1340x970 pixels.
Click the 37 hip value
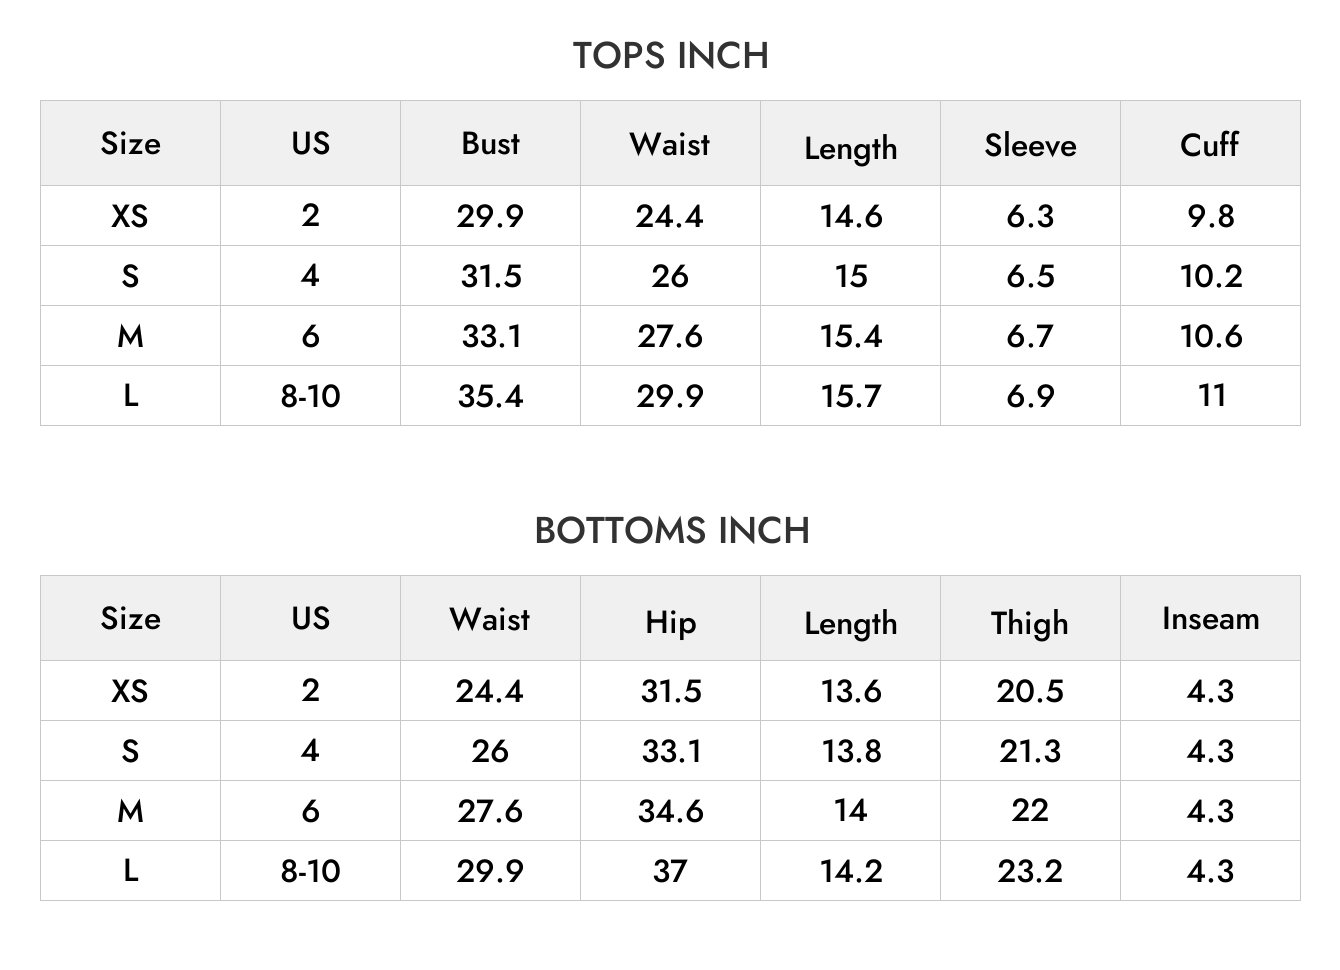[670, 871]
